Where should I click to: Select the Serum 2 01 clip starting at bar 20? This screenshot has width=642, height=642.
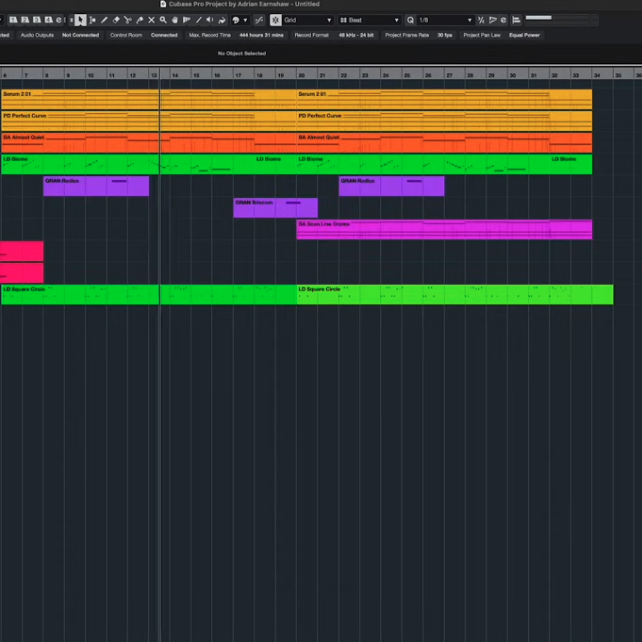[x=444, y=99]
